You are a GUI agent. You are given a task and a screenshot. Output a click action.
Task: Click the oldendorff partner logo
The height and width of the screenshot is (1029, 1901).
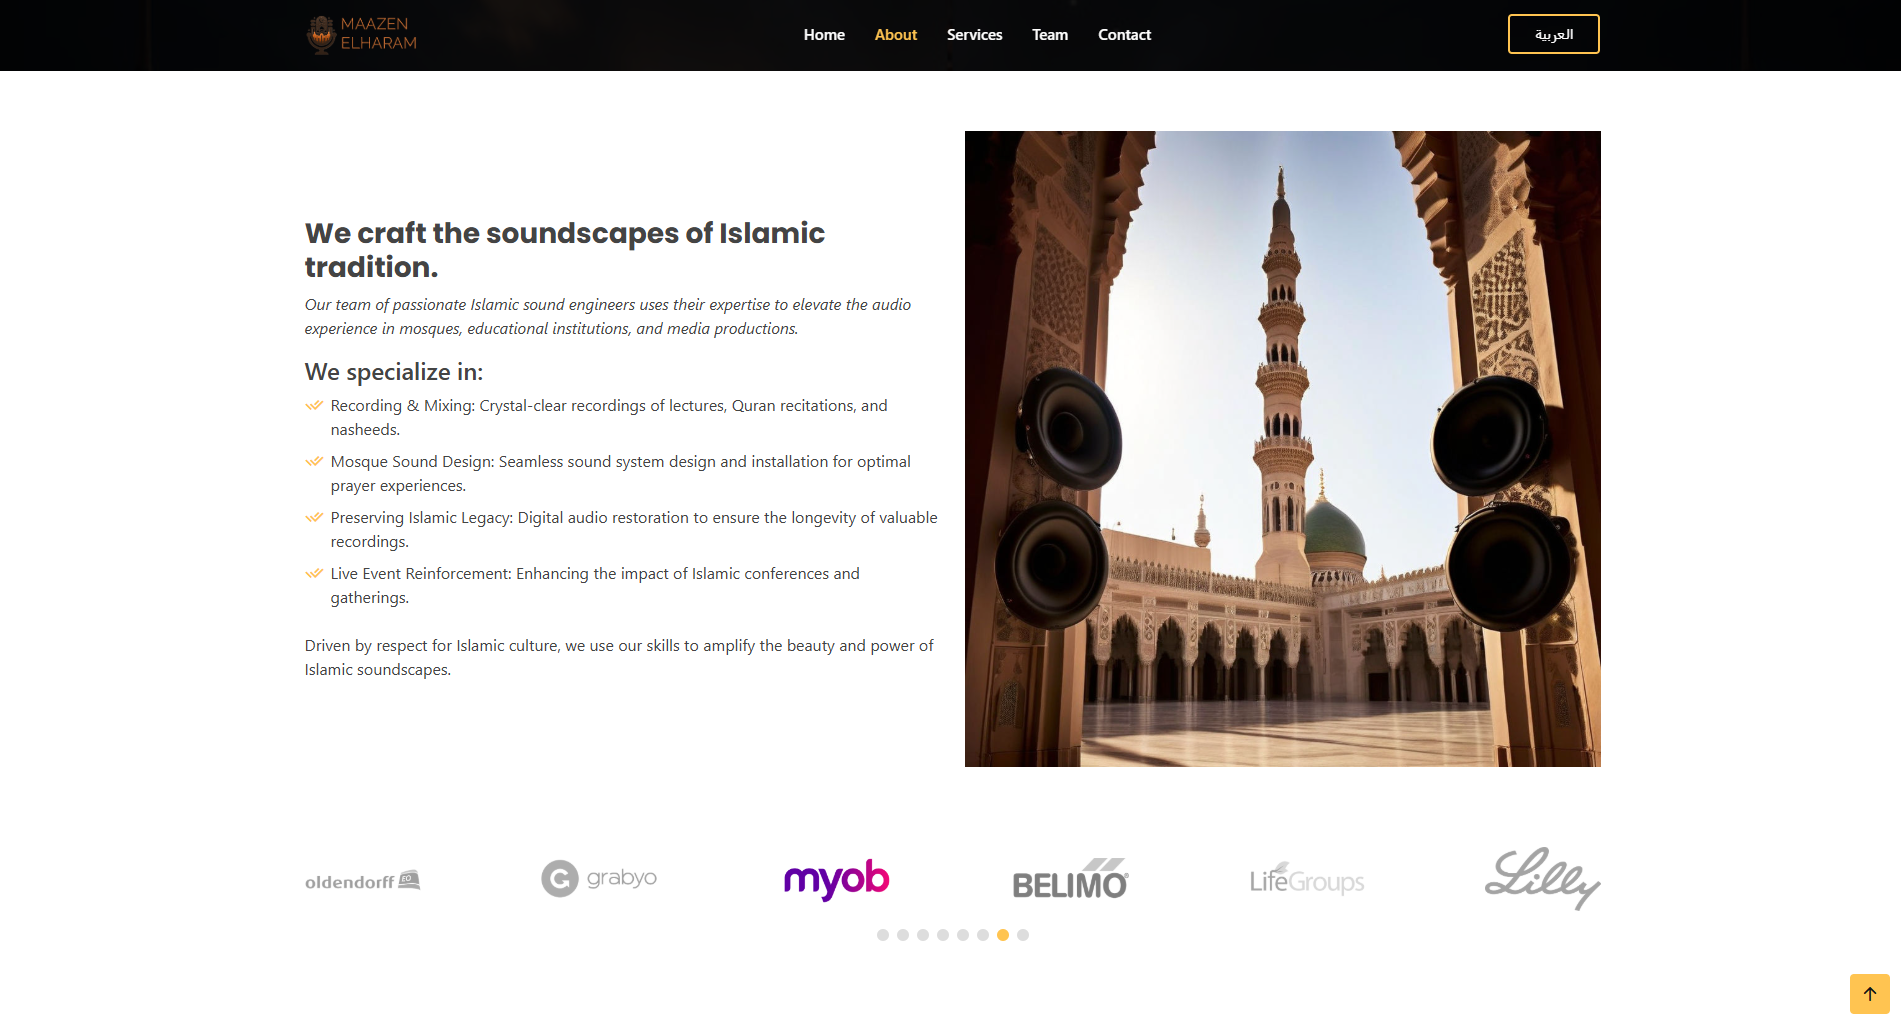click(363, 881)
